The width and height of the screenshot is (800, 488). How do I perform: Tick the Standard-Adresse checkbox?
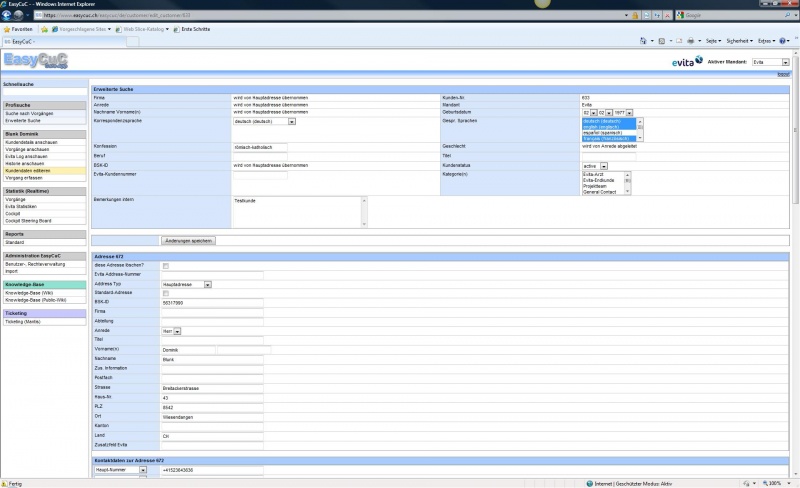165,294
